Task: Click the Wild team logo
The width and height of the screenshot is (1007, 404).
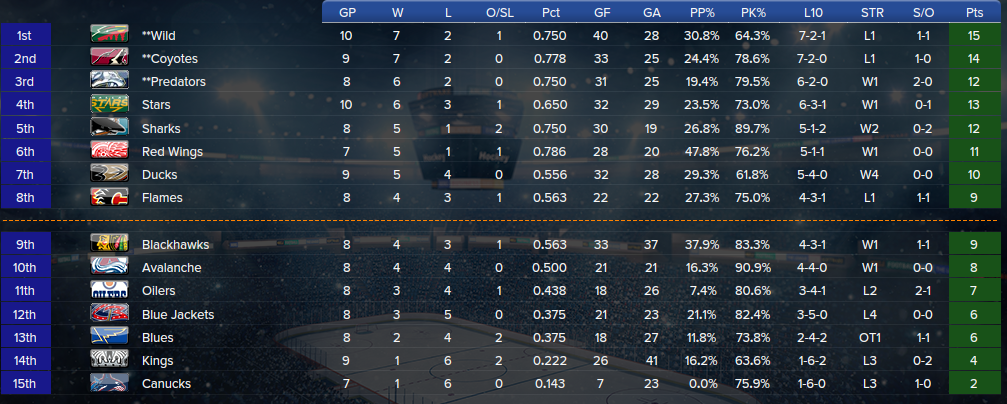Action: coord(109,35)
